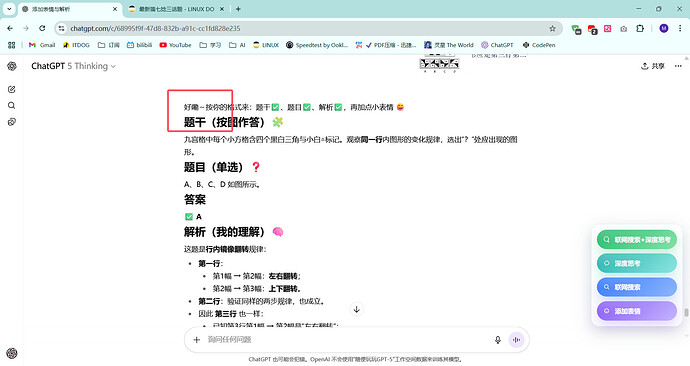Click the puzzle options image thumbnail
This screenshot has height=366, width=690.
(439, 65)
